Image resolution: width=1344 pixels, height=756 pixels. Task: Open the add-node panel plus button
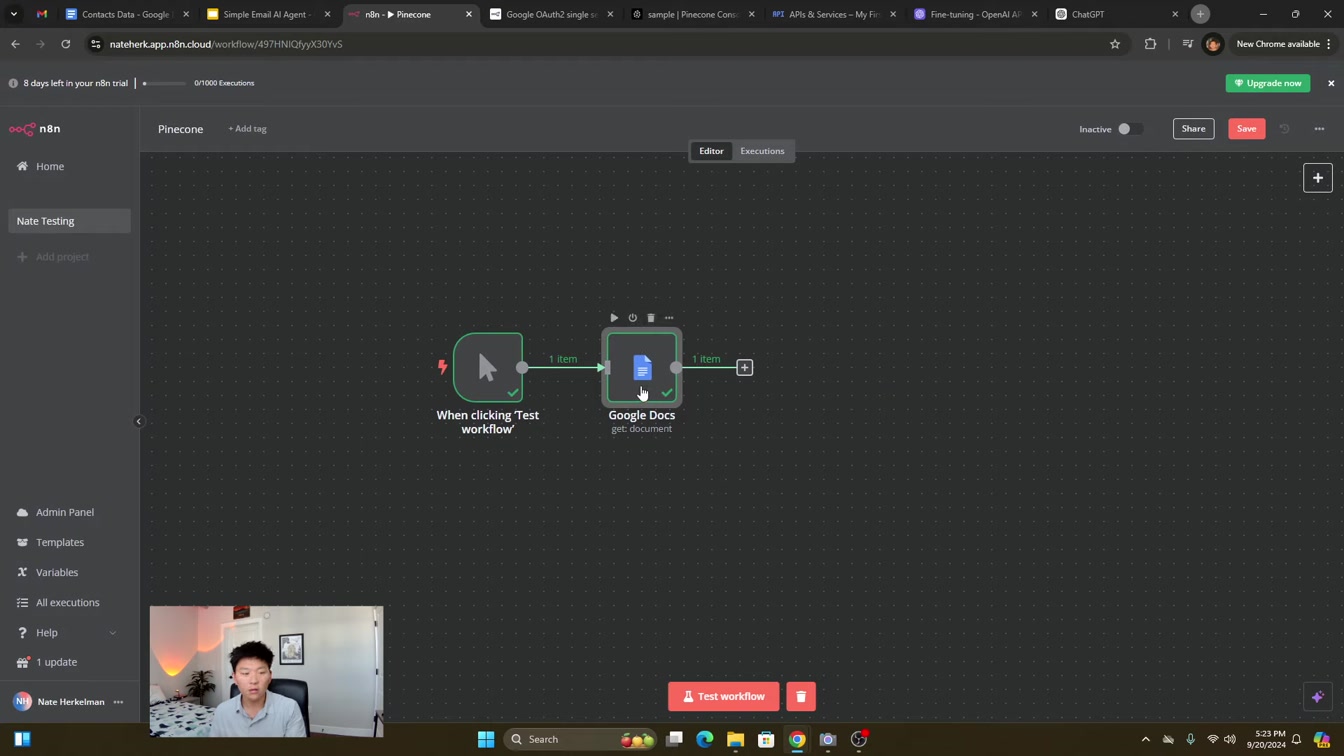[x=1318, y=178]
